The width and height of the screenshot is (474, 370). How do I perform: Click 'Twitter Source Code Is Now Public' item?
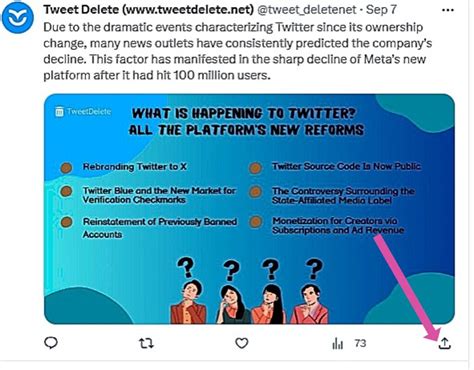tap(346, 166)
